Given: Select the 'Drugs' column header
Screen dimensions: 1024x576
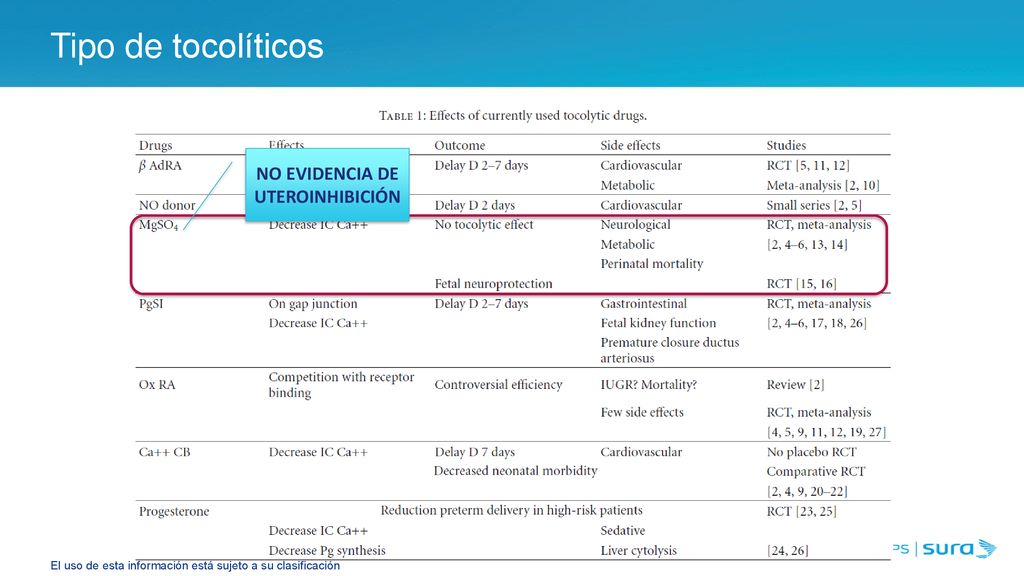Looking at the screenshot, I should (155, 146).
